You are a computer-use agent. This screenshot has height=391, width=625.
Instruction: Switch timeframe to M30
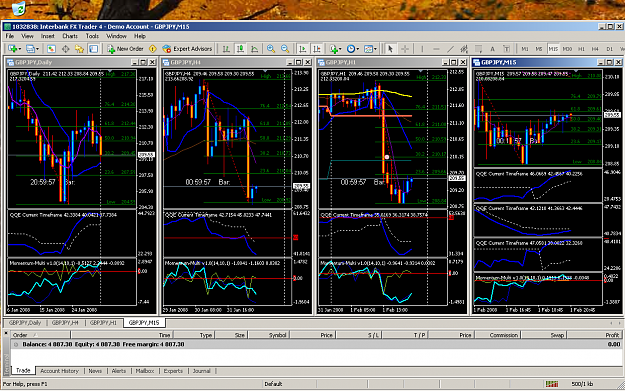point(567,49)
